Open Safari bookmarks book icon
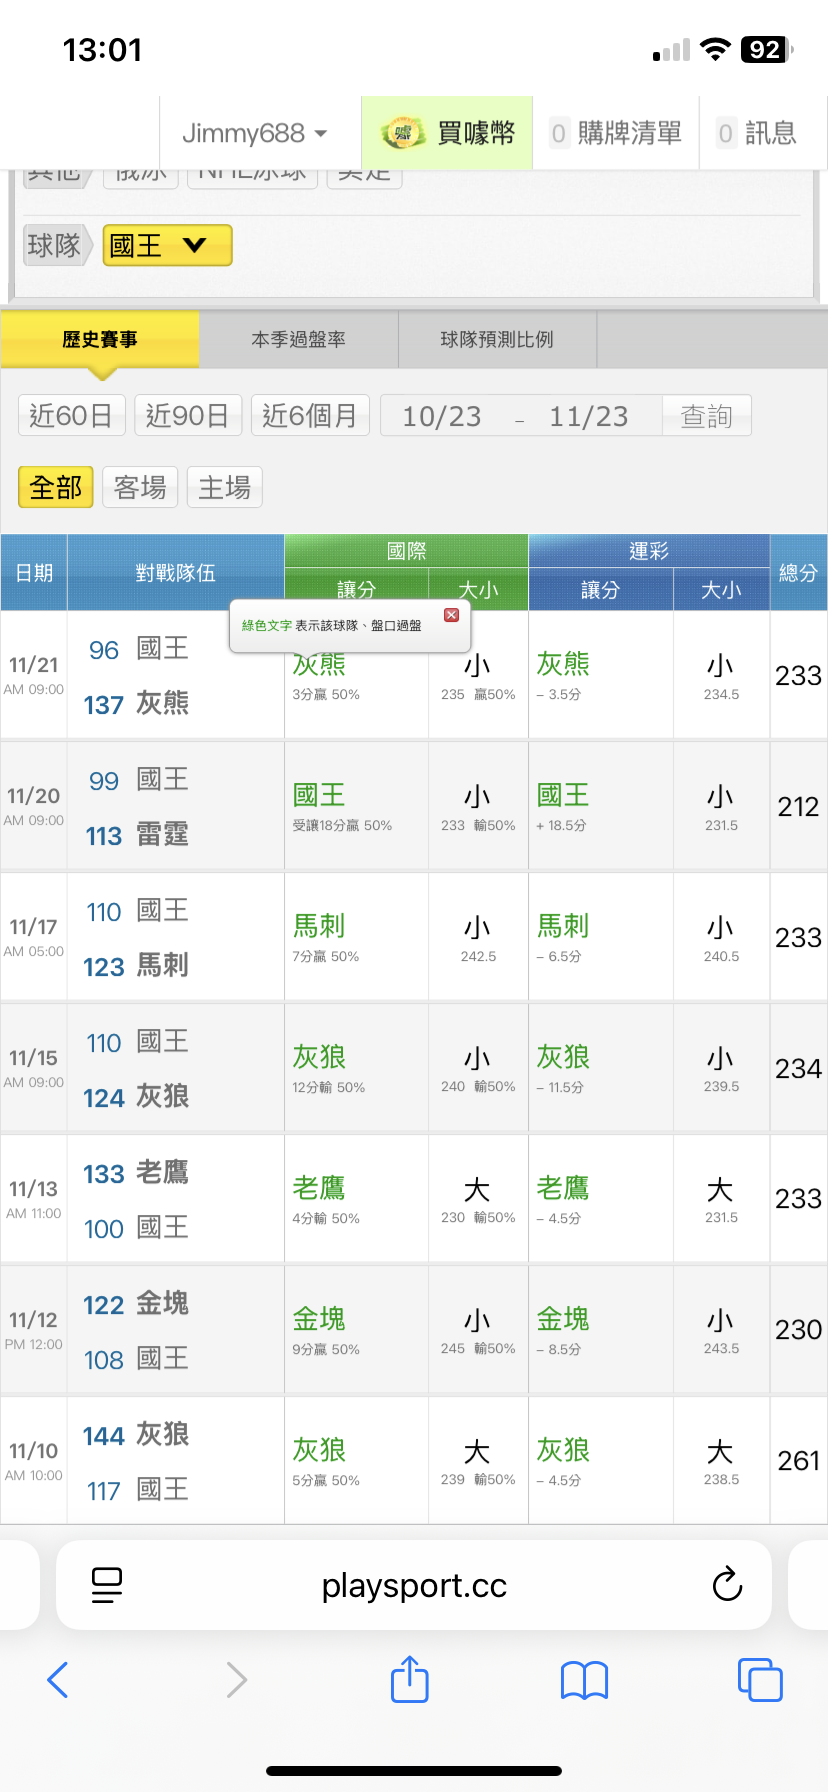Screen dimensions: 828x1792 click(584, 1680)
